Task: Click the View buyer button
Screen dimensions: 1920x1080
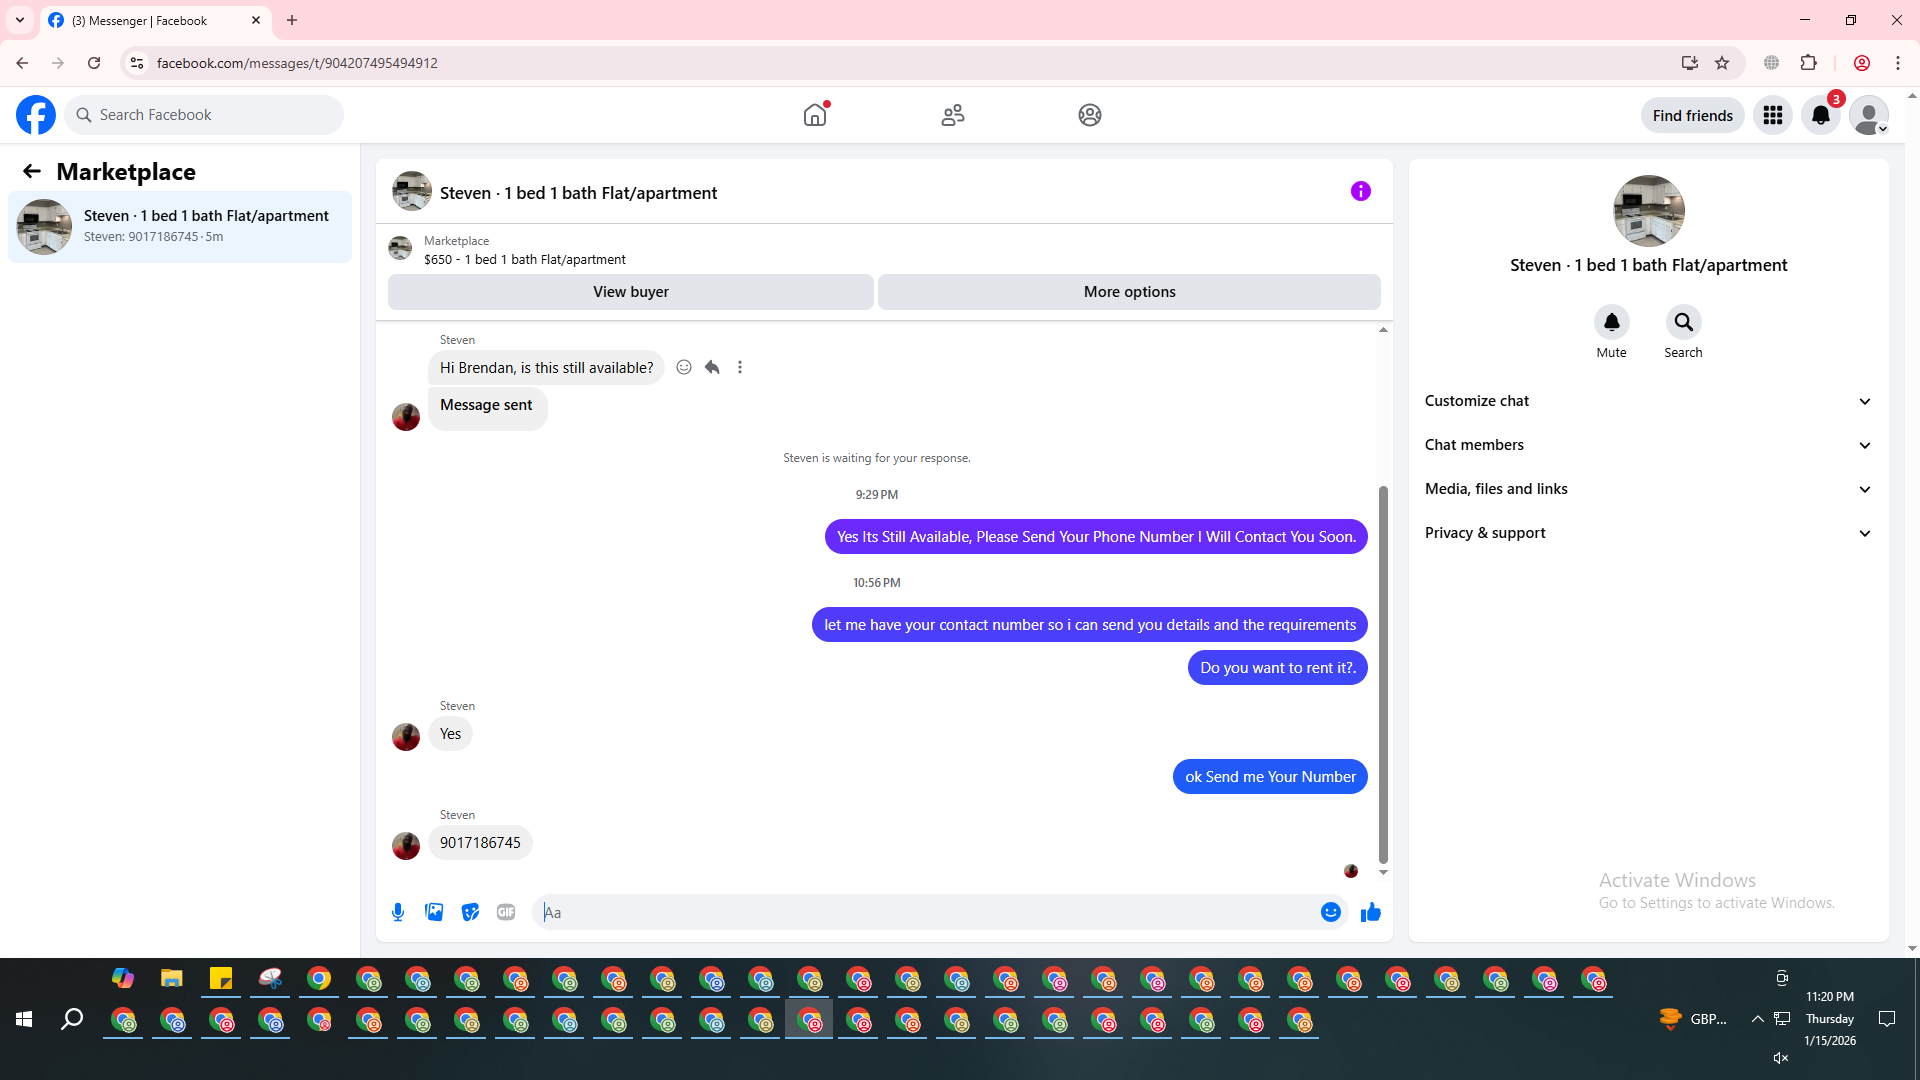Action: [630, 292]
